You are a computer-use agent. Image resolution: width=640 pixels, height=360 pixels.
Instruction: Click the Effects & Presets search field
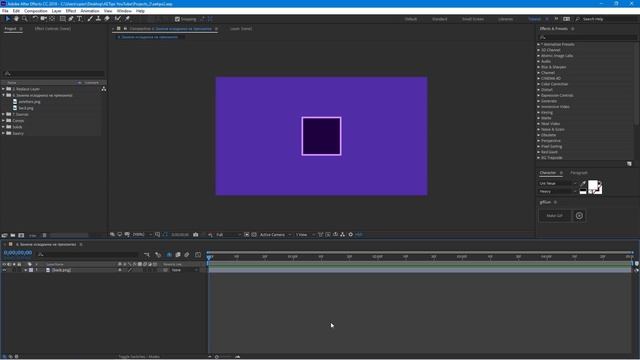pos(587,37)
